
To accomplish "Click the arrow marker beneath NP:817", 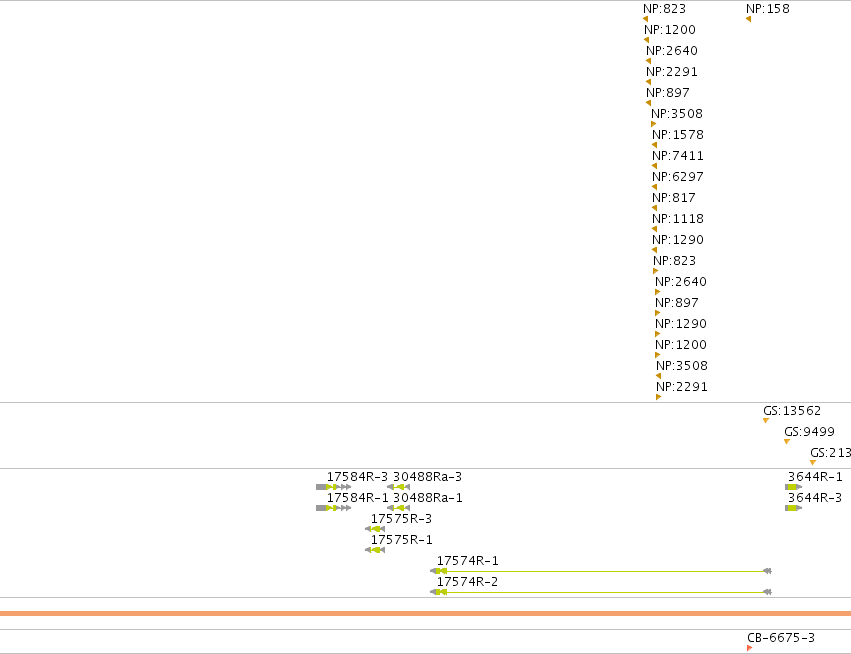I will click(654, 208).
